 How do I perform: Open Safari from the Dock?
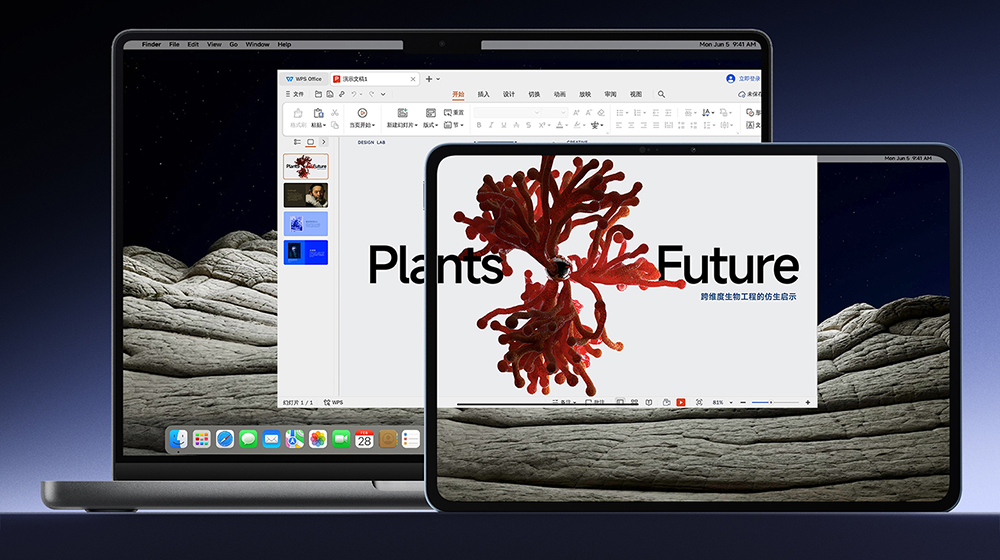224,439
